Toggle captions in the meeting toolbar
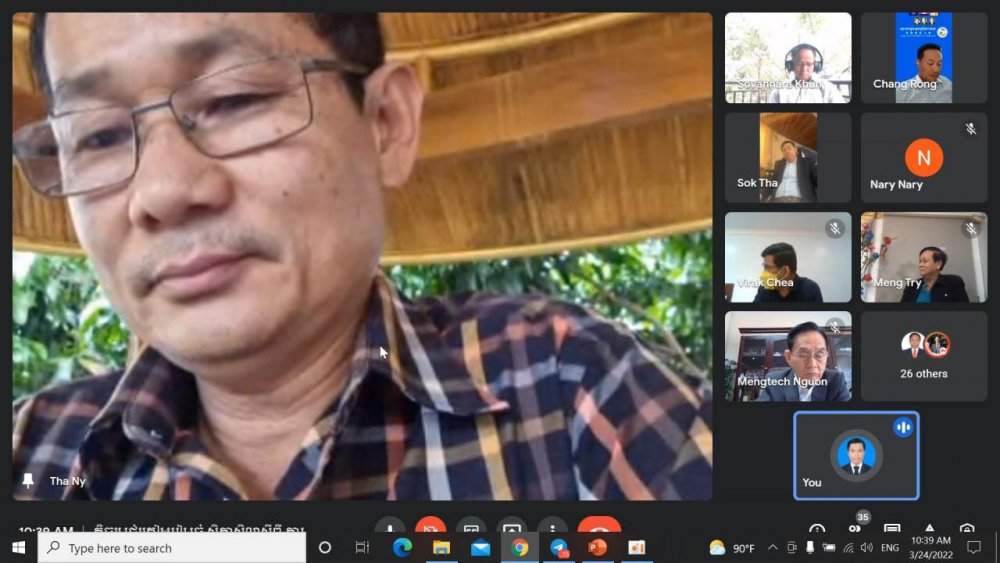Image resolution: width=1000 pixels, height=563 pixels. click(471, 529)
